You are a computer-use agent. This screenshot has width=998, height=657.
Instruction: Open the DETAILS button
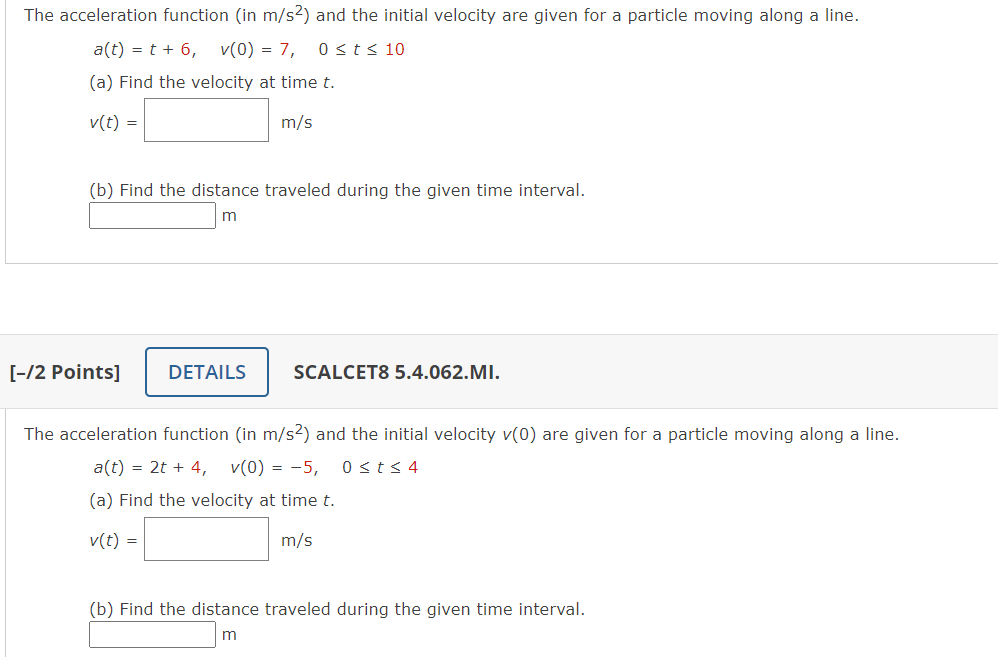206,371
